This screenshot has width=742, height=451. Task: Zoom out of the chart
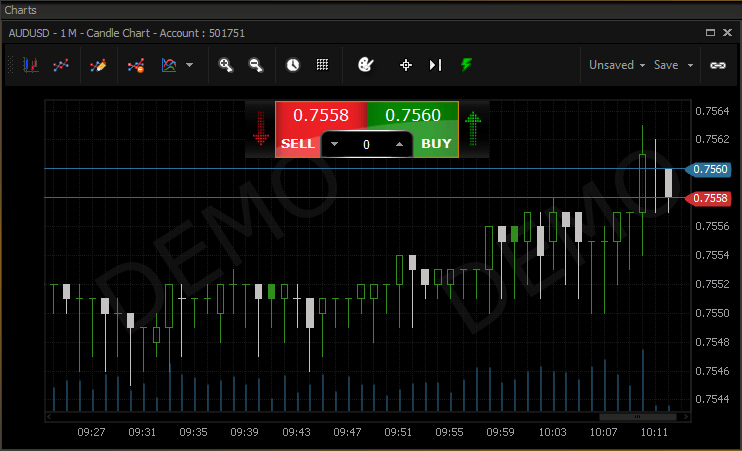(256, 65)
